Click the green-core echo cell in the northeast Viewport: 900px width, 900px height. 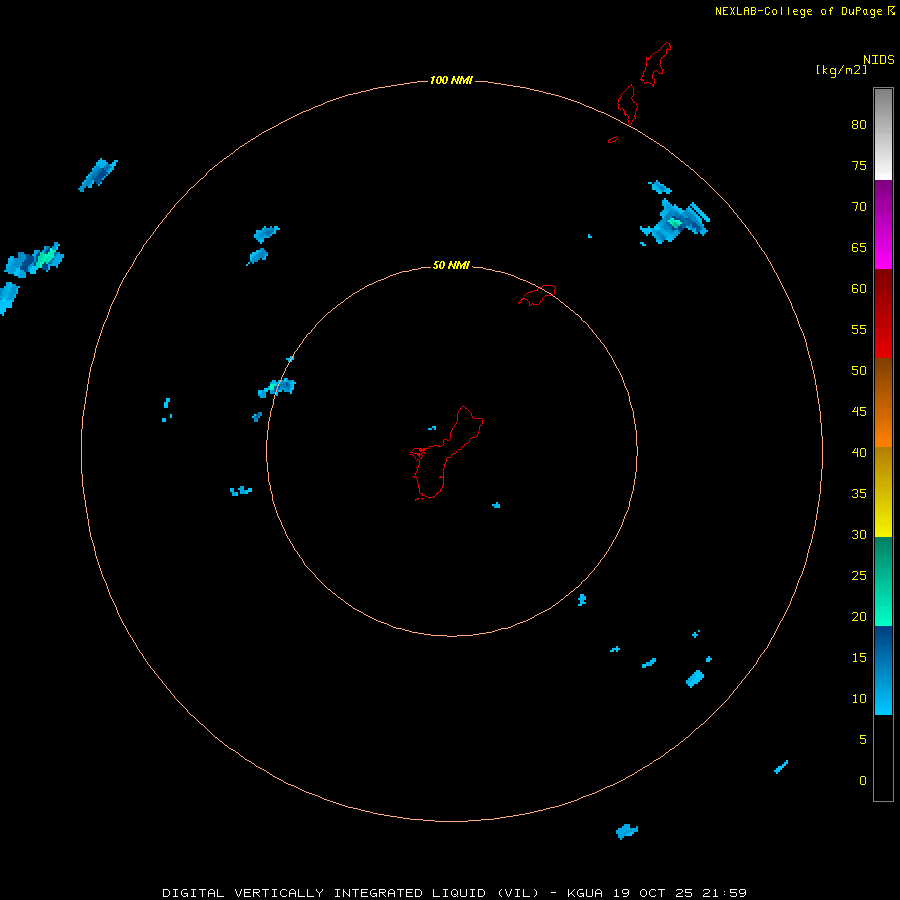tap(675, 222)
